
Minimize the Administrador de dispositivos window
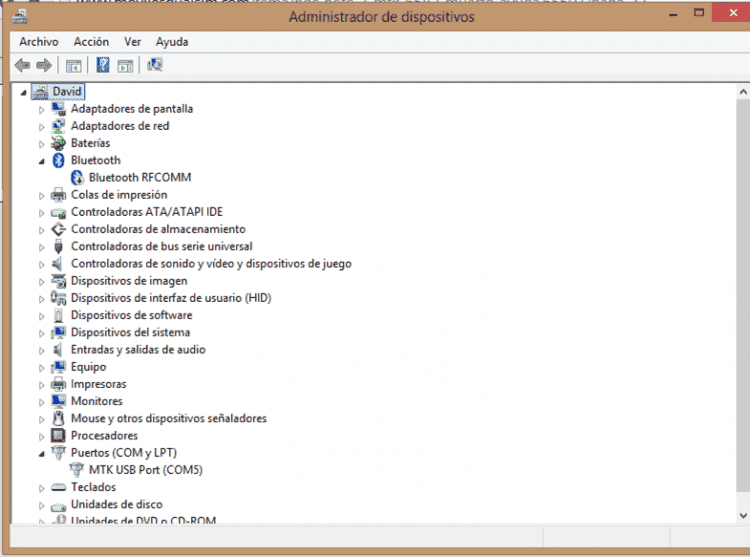[x=673, y=14]
